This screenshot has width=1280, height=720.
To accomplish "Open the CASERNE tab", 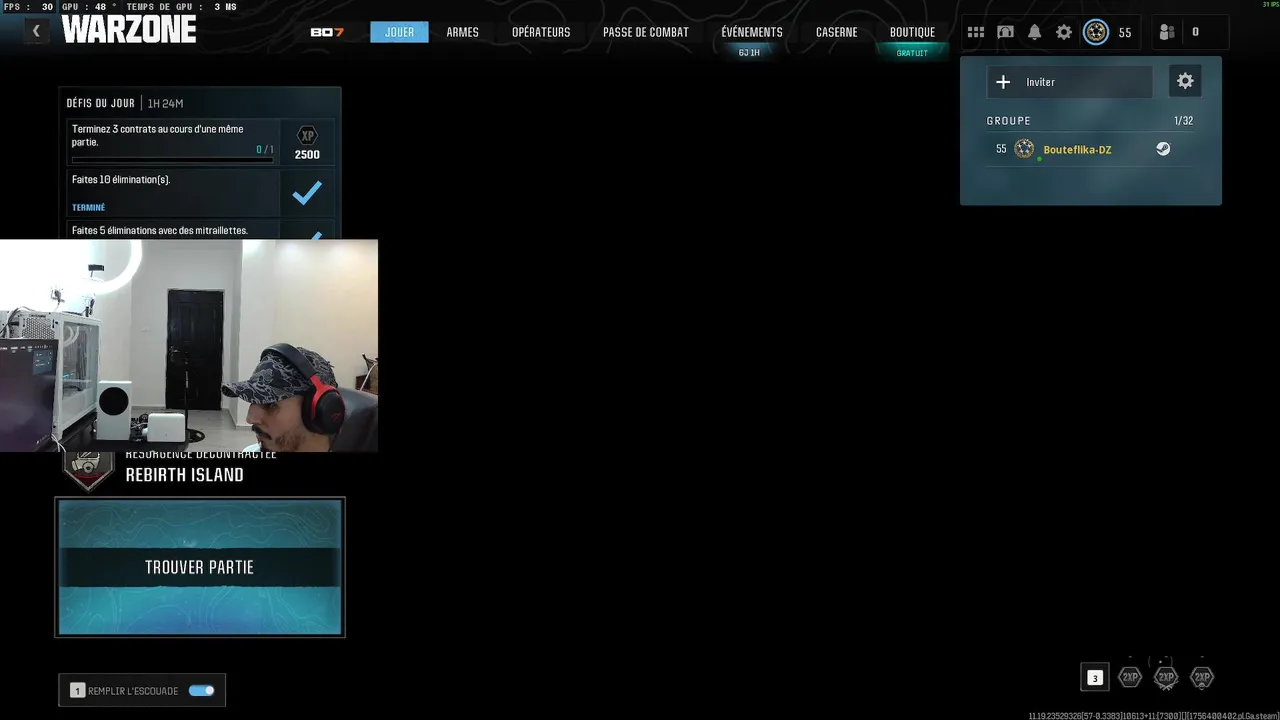I will pyautogui.click(x=836, y=32).
